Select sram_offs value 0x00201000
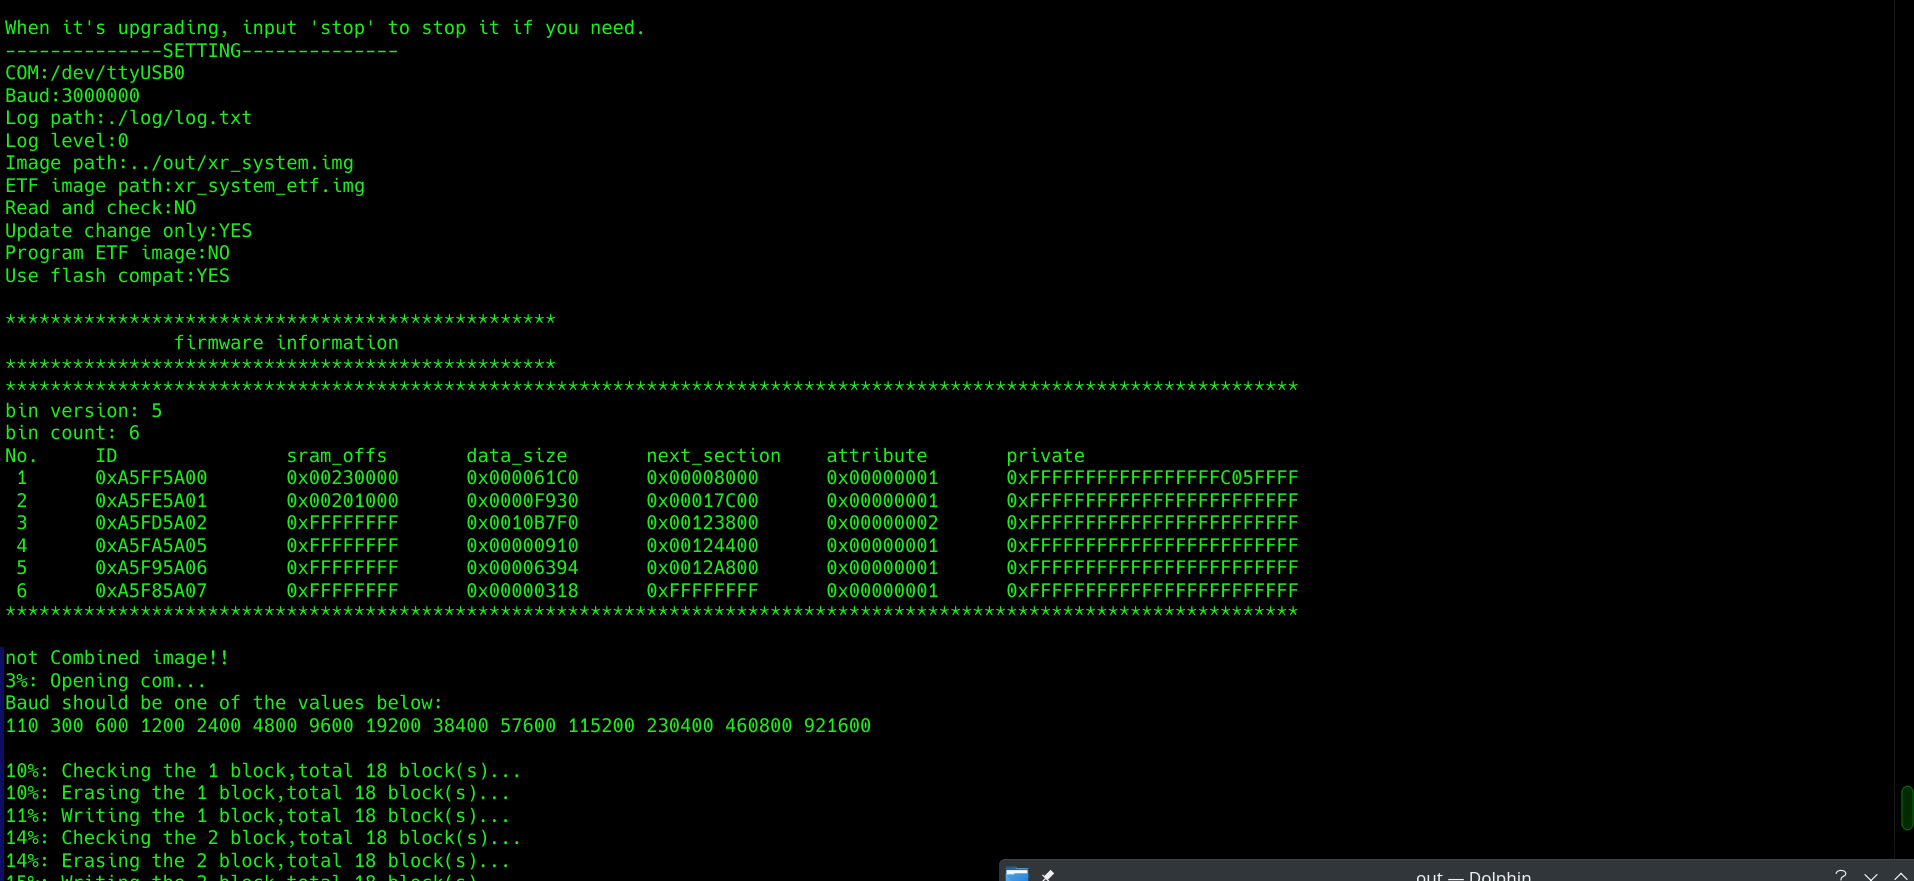 (x=342, y=501)
